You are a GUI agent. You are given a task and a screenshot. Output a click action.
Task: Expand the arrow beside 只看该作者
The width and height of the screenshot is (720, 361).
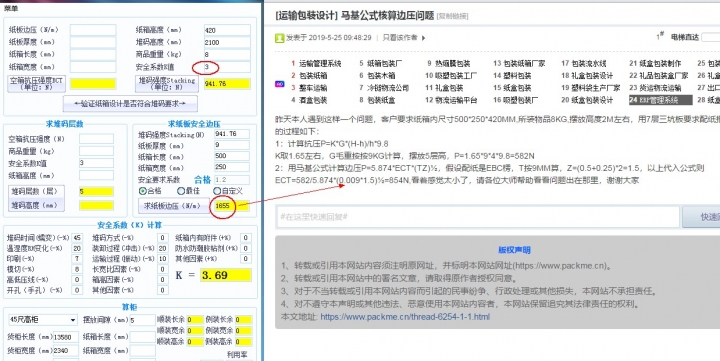[x=423, y=38]
